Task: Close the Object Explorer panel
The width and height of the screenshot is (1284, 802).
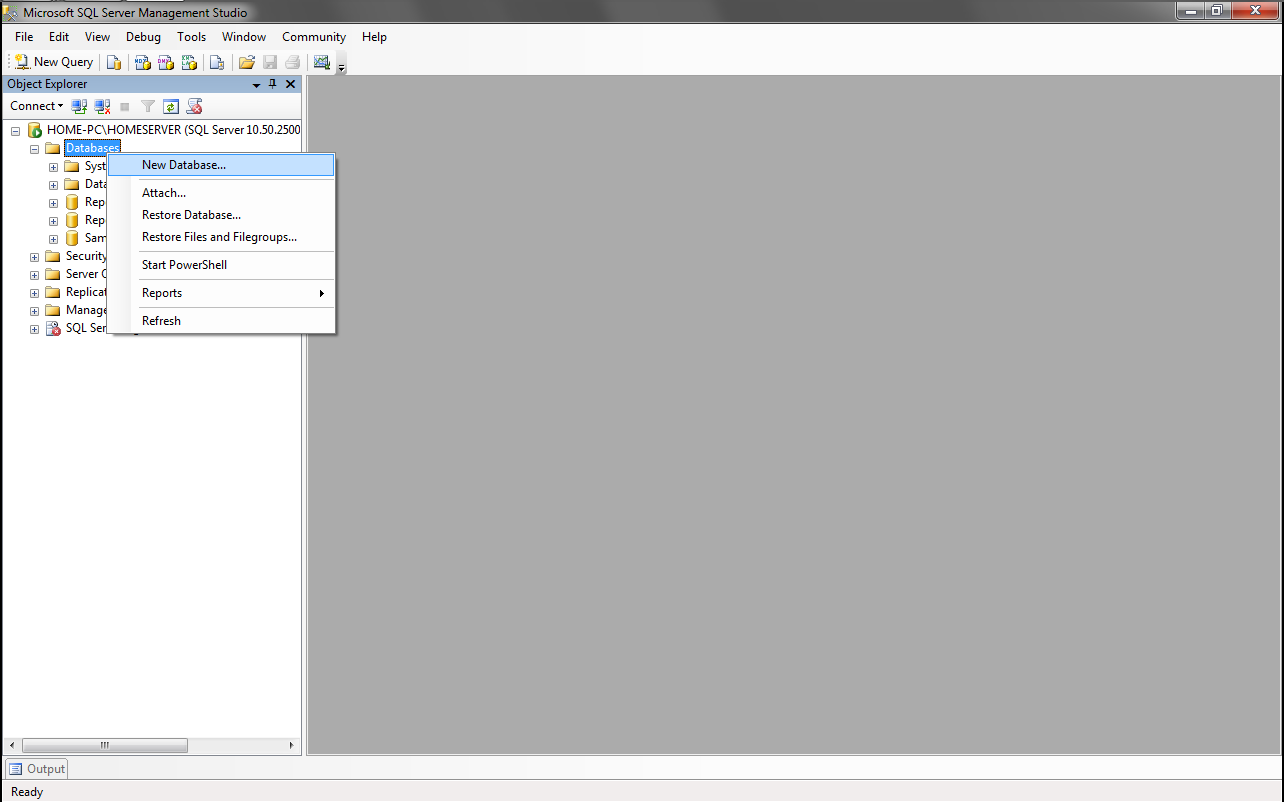Action: click(x=291, y=84)
